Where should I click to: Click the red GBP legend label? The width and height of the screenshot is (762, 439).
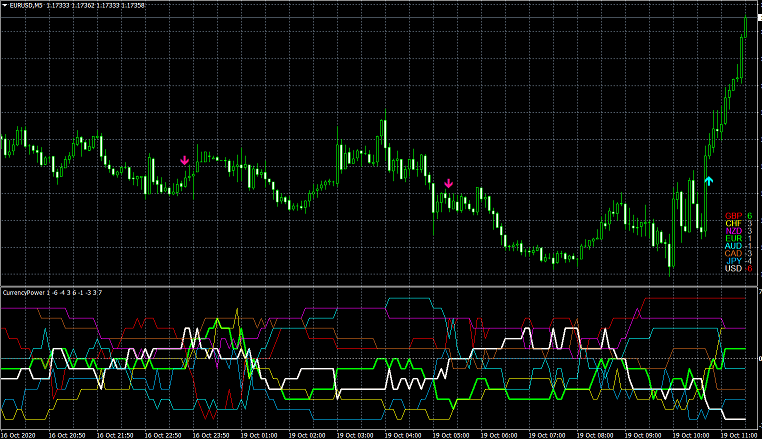733,216
